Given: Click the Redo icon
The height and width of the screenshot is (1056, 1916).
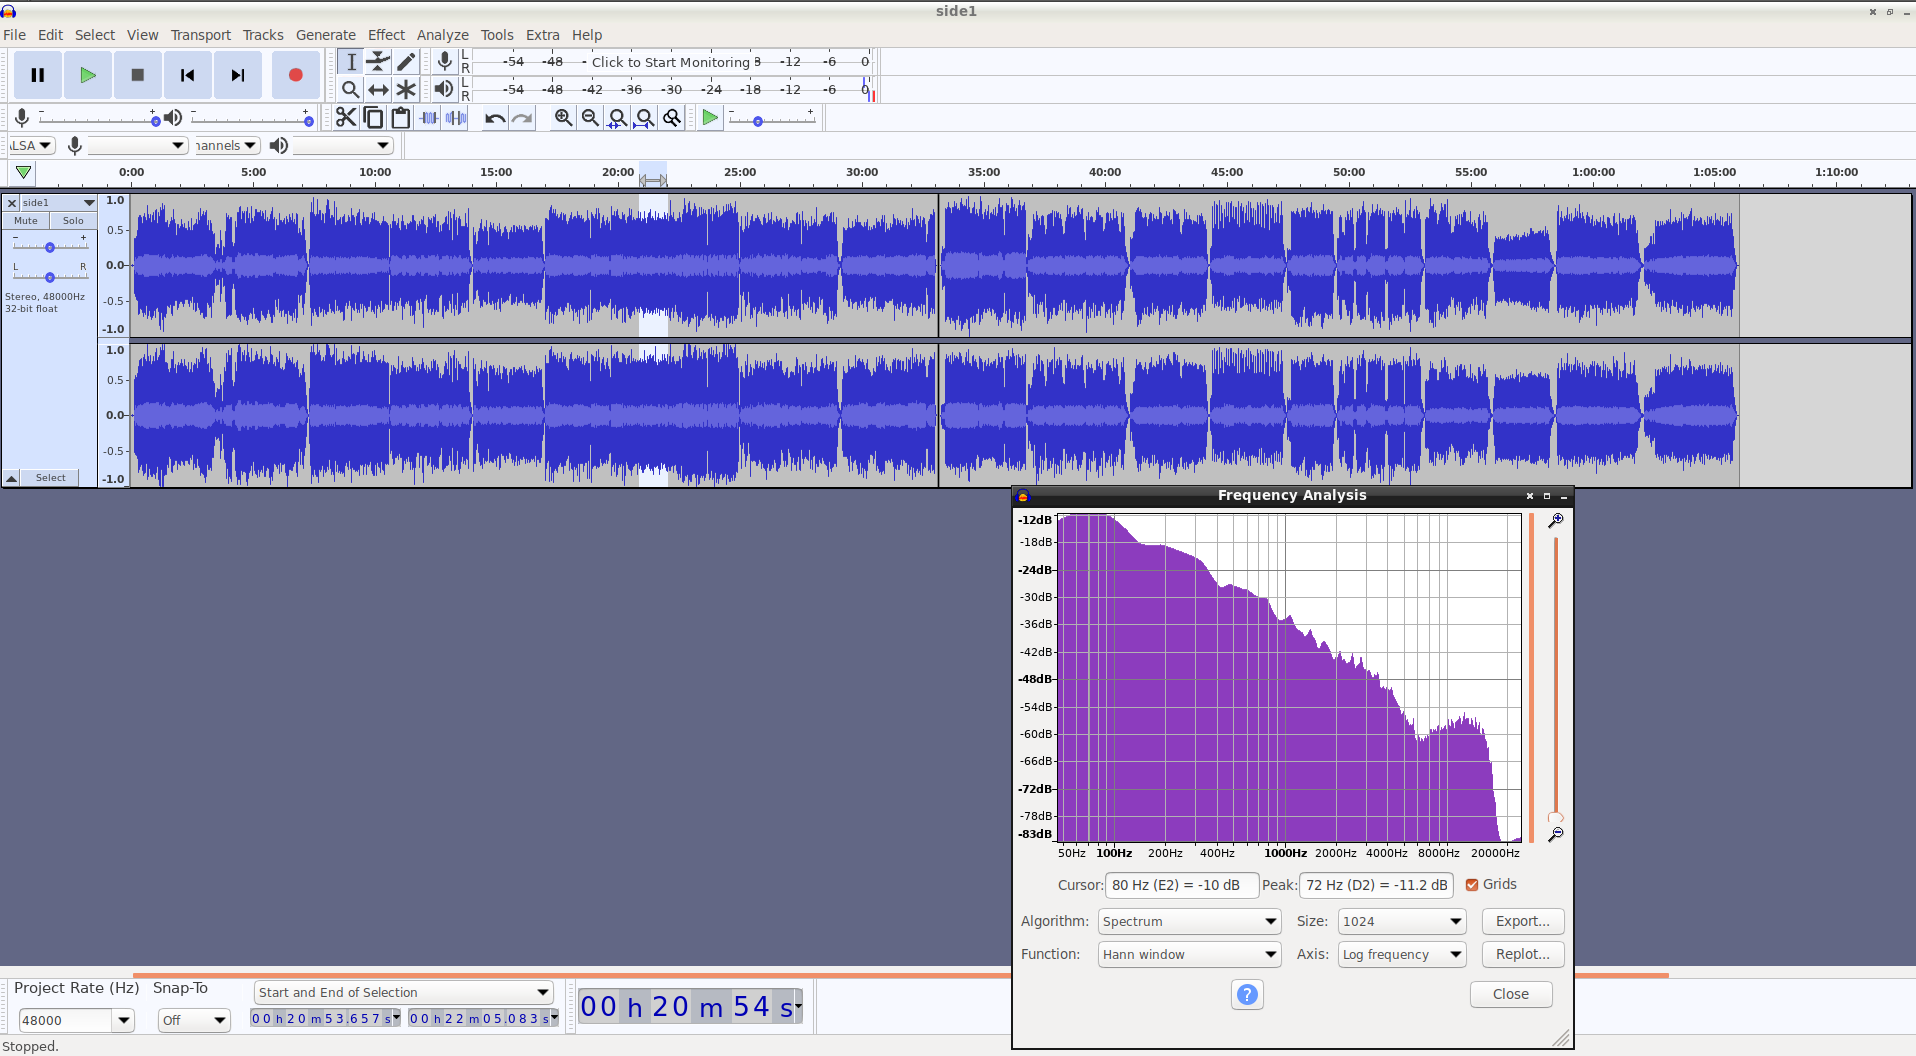Looking at the screenshot, I should click(x=522, y=118).
